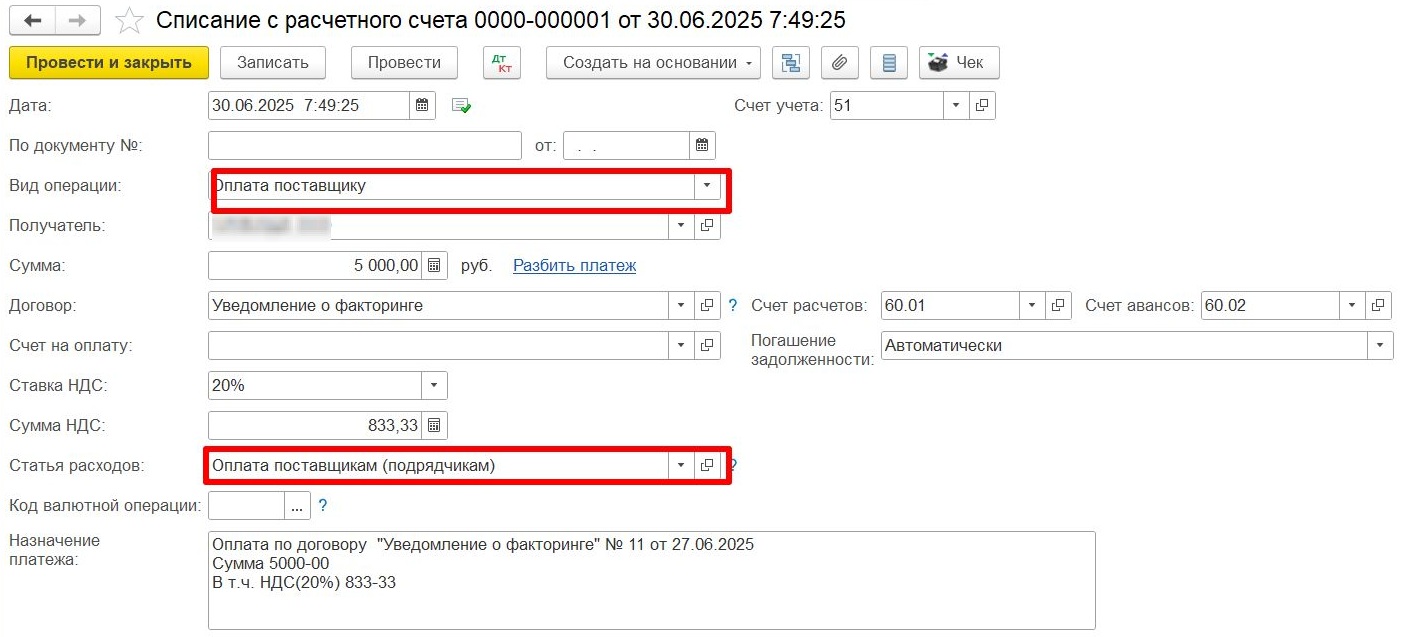Click the question mark near Договор field

click(x=732, y=305)
